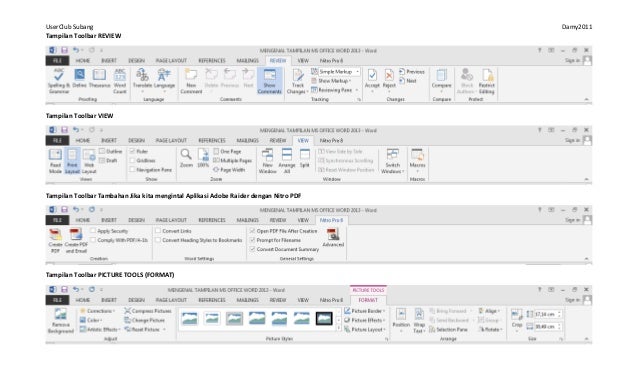Uncheck Open PDF File After Creation

point(252,231)
